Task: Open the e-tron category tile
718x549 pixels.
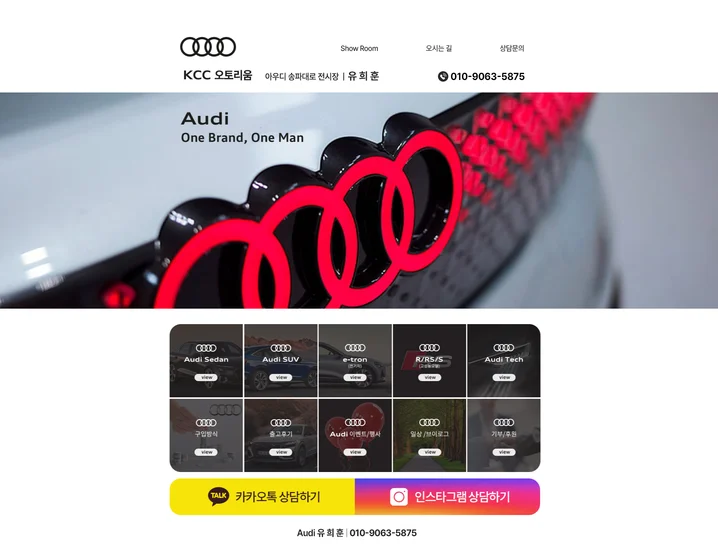Action: tap(355, 361)
